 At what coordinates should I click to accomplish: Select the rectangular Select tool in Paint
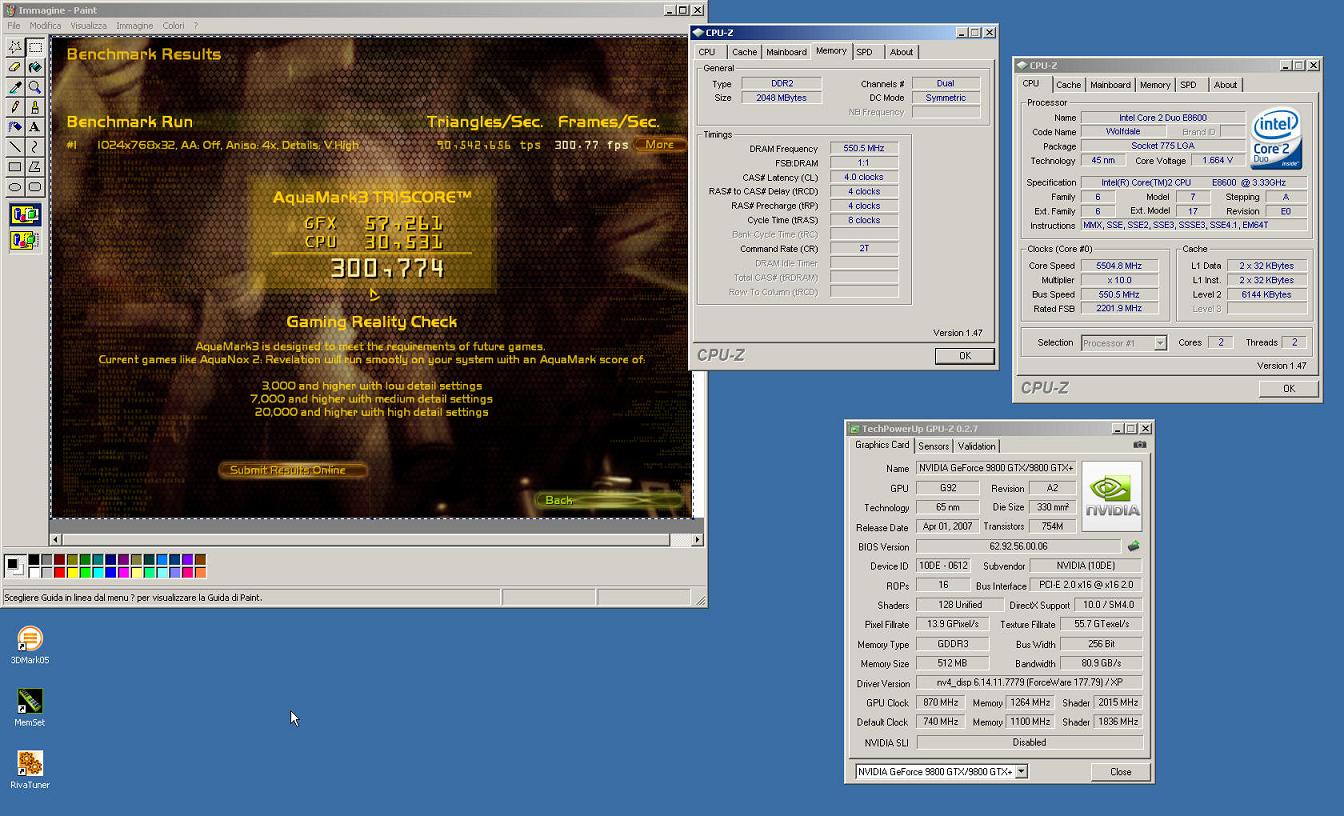click(x=35, y=47)
